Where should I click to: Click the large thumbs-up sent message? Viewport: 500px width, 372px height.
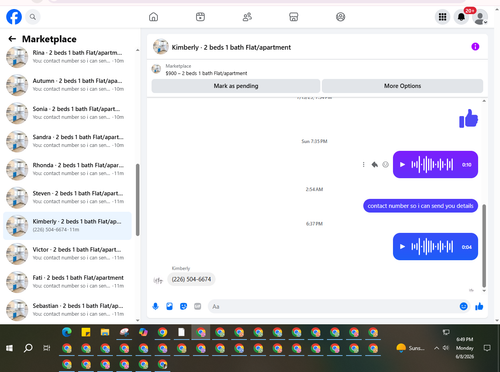[x=469, y=118]
